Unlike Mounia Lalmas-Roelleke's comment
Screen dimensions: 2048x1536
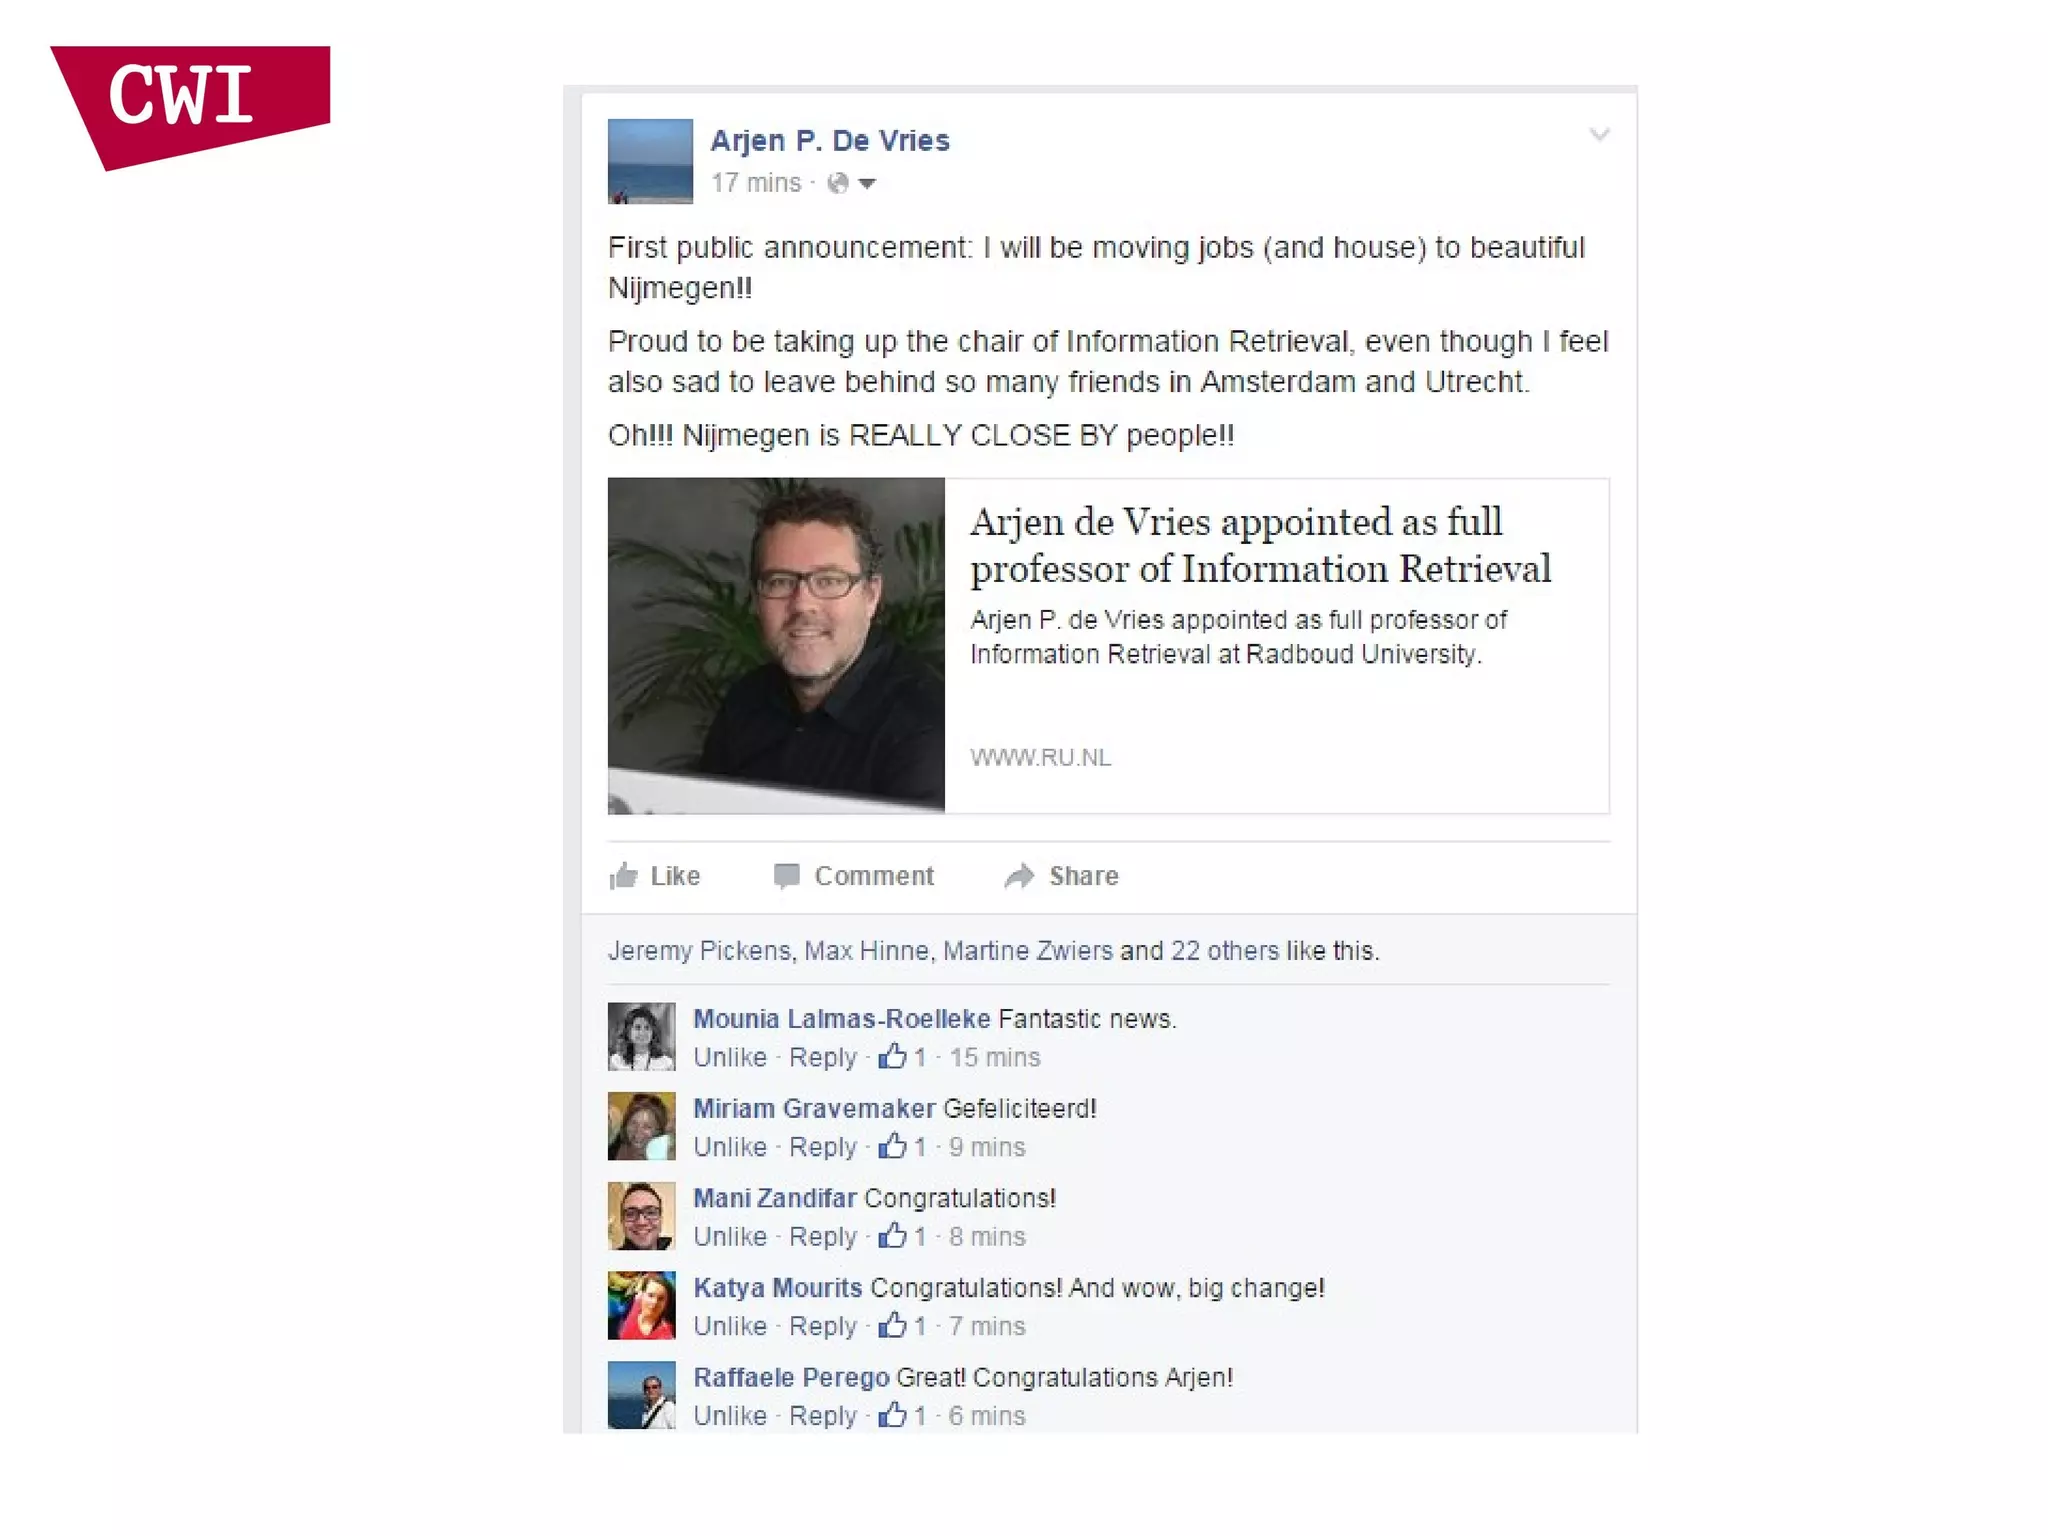coord(730,1057)
